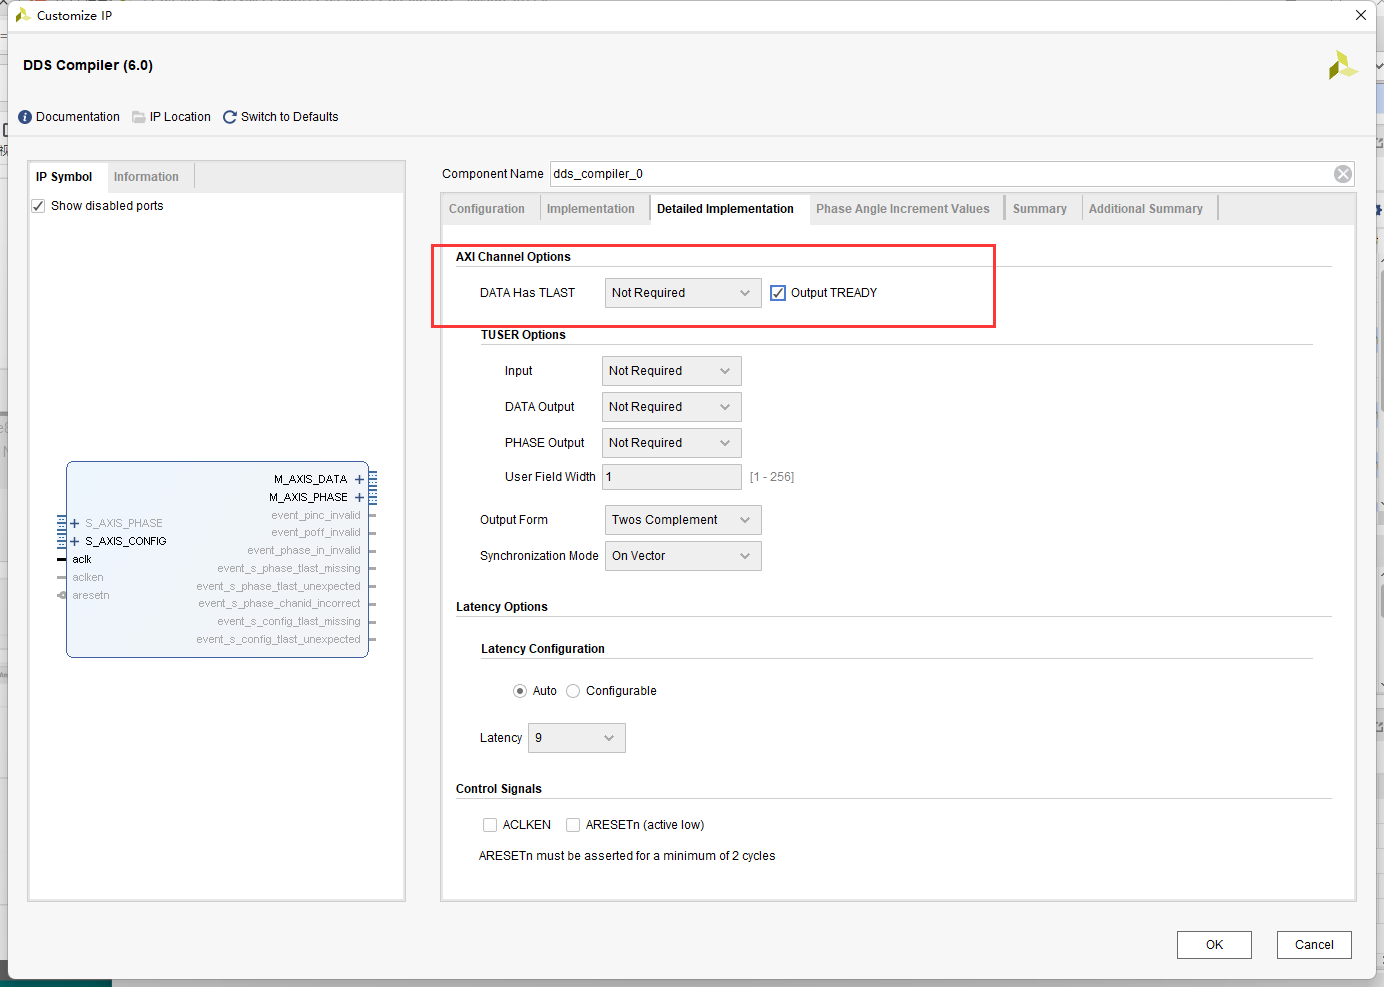The height and width of the screenshot is (987, 1384).
Task: Enable the ACLKEN control signal checkbox
Action: (x=490, y=825)
